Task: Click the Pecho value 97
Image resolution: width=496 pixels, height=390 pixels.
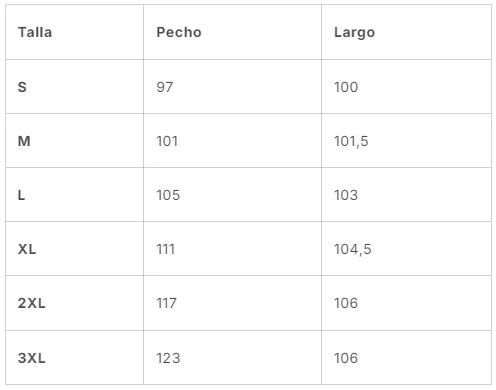Action: [x=165, y=87]
